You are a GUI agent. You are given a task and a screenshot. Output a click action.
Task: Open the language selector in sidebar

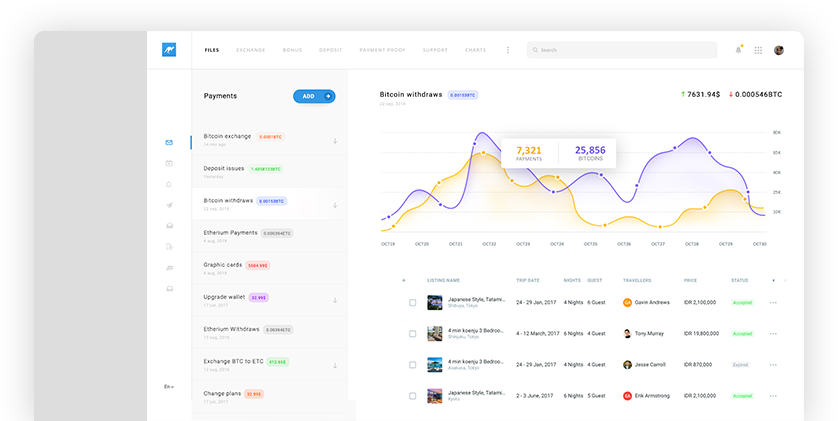click(169, 386)
